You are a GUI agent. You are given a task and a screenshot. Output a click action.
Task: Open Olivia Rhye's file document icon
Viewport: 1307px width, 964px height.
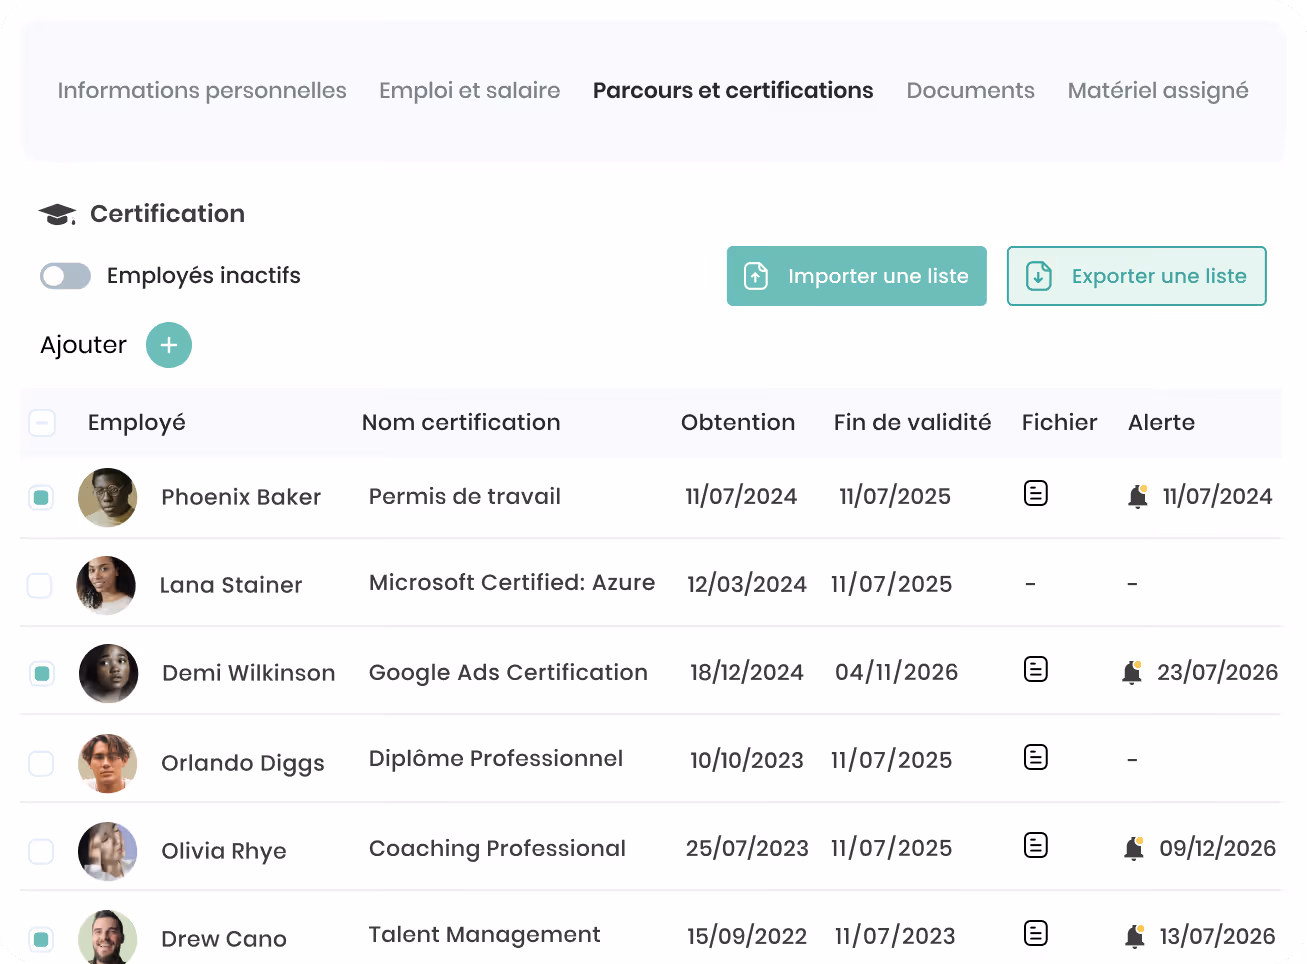point(1036,845)
